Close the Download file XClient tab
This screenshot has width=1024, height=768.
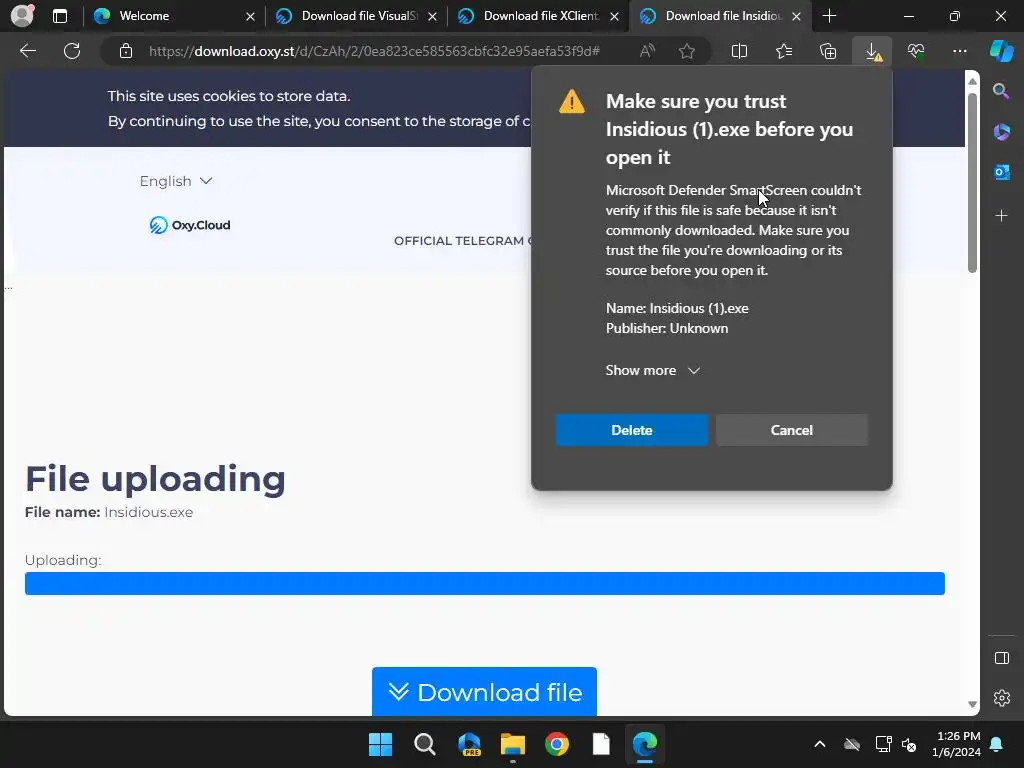pos(614,16)
